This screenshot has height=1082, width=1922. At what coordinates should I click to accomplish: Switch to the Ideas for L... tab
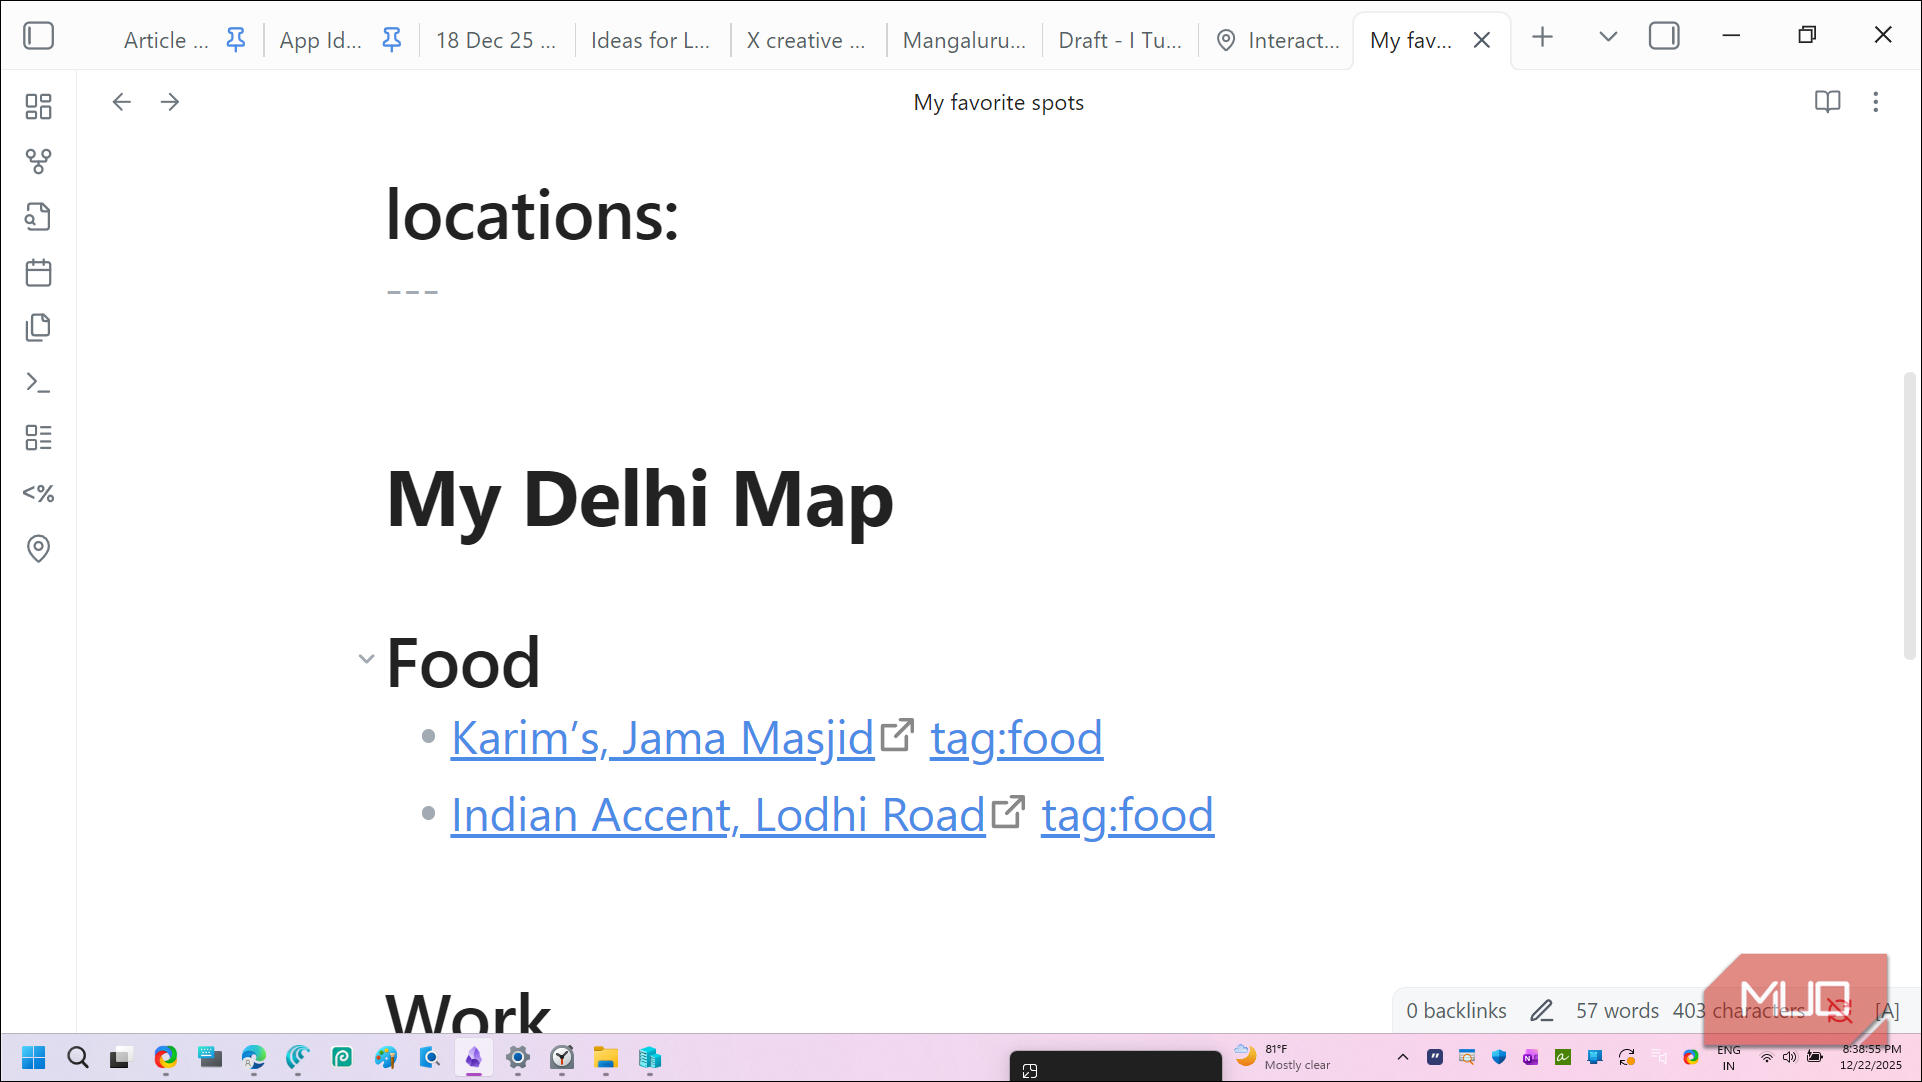point(651,40)
